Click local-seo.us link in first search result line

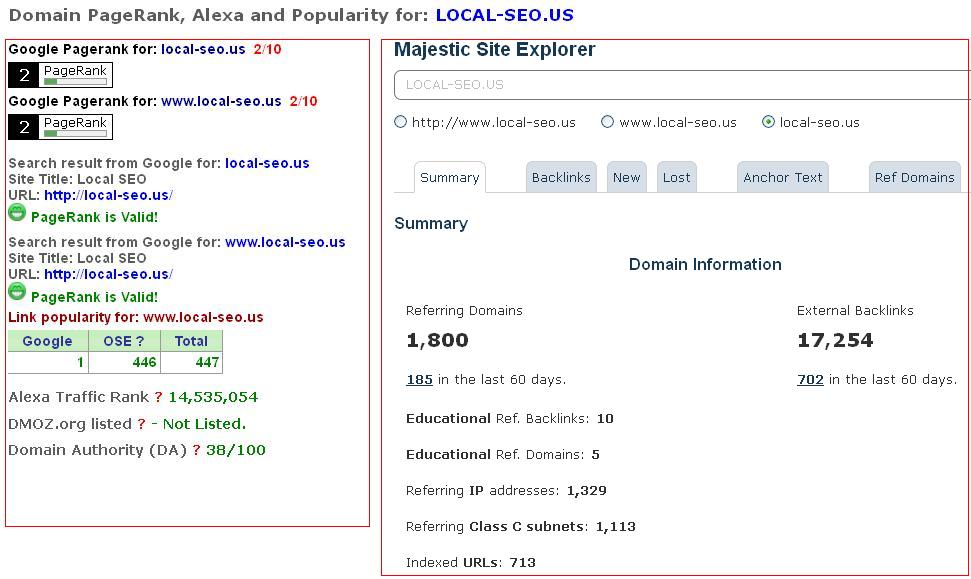pos(267,163)
